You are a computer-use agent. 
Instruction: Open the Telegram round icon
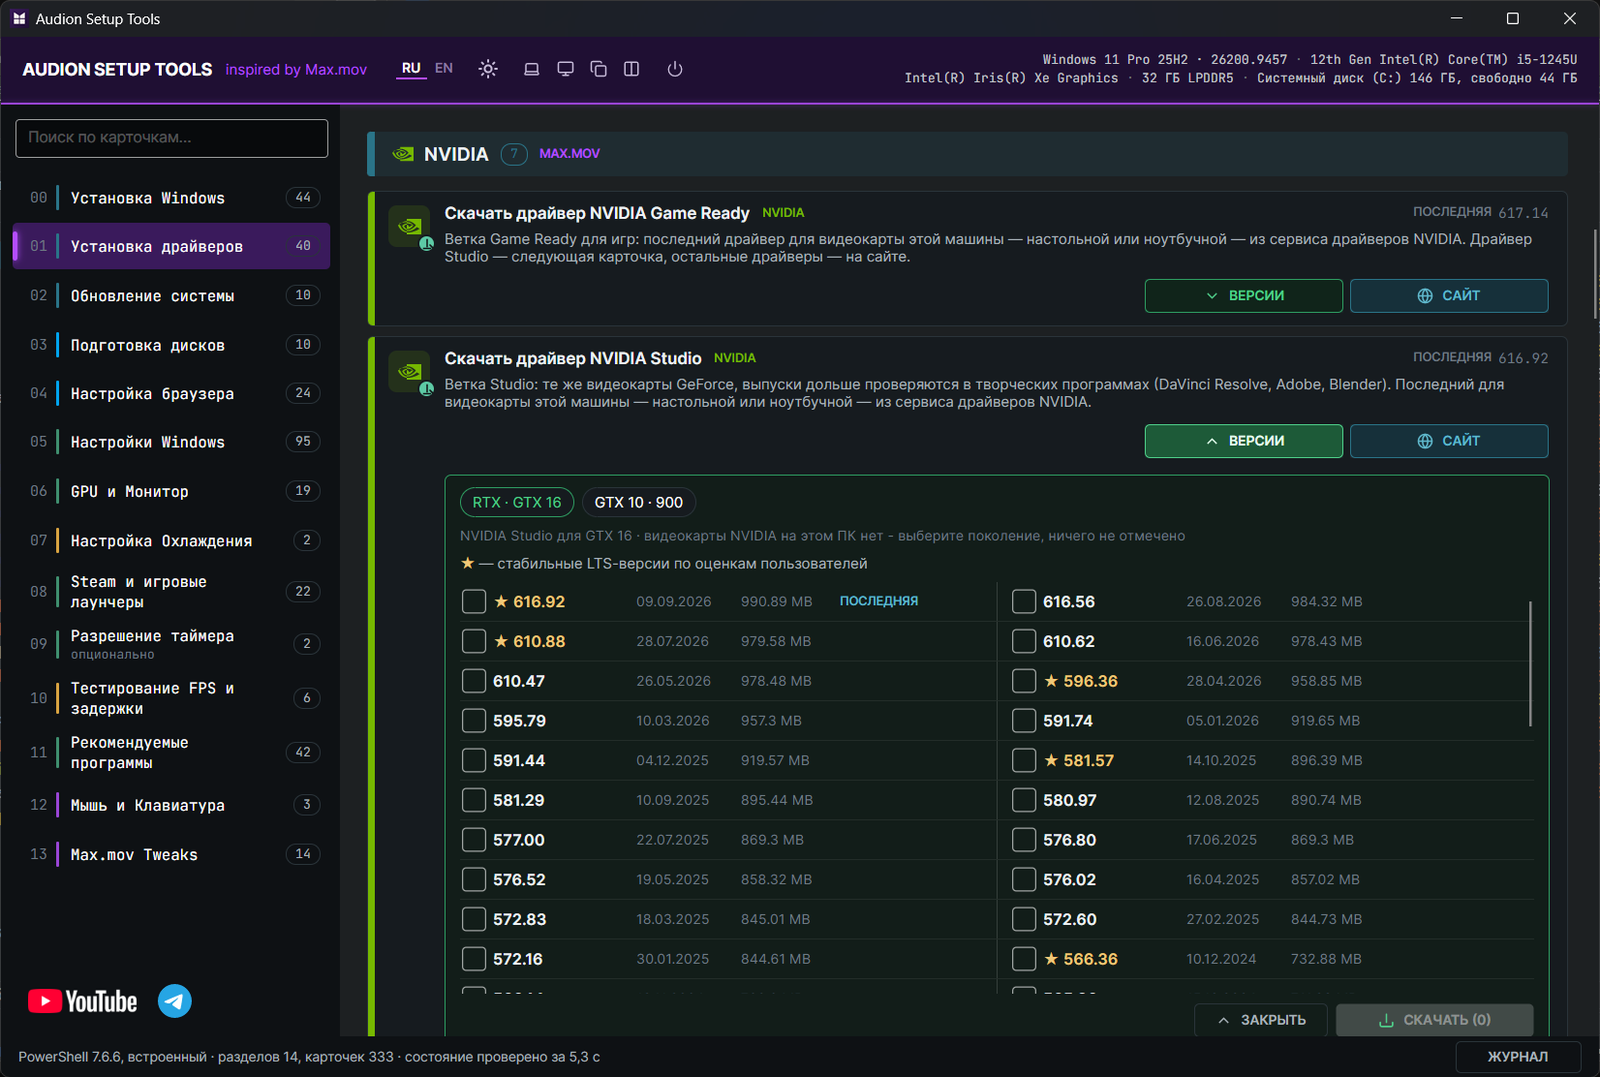175,1001
